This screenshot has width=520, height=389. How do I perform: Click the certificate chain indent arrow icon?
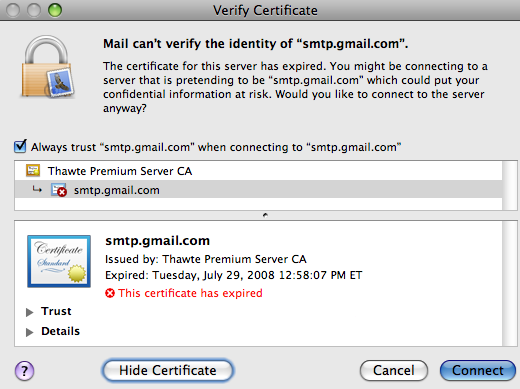37,190
